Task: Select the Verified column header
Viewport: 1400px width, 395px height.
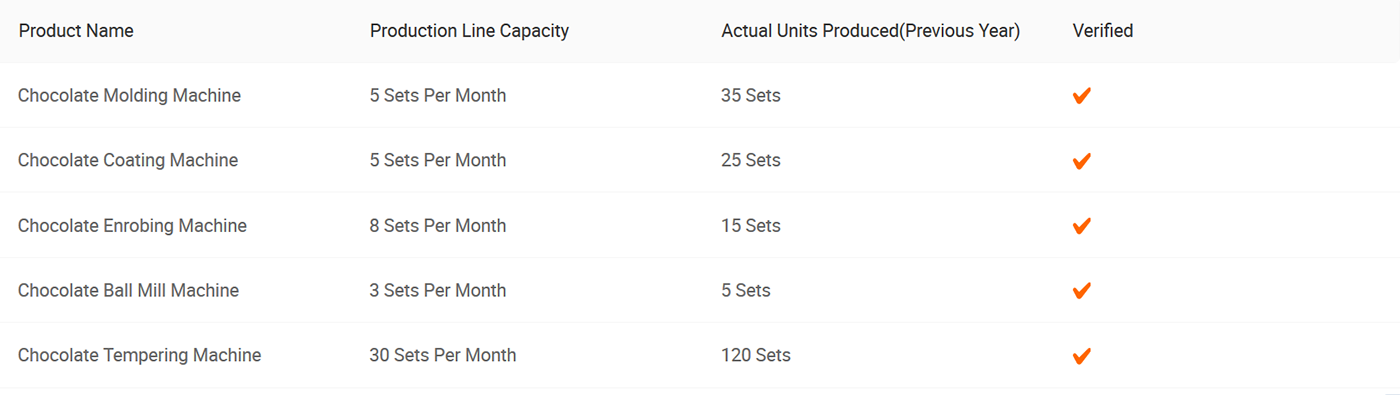Action: [1103, 31]
